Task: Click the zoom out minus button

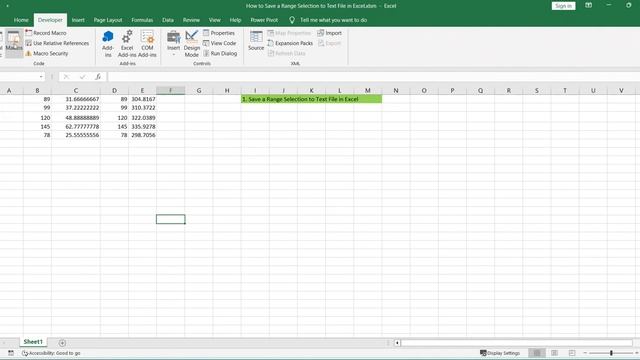Action: [x=585, y=353]
